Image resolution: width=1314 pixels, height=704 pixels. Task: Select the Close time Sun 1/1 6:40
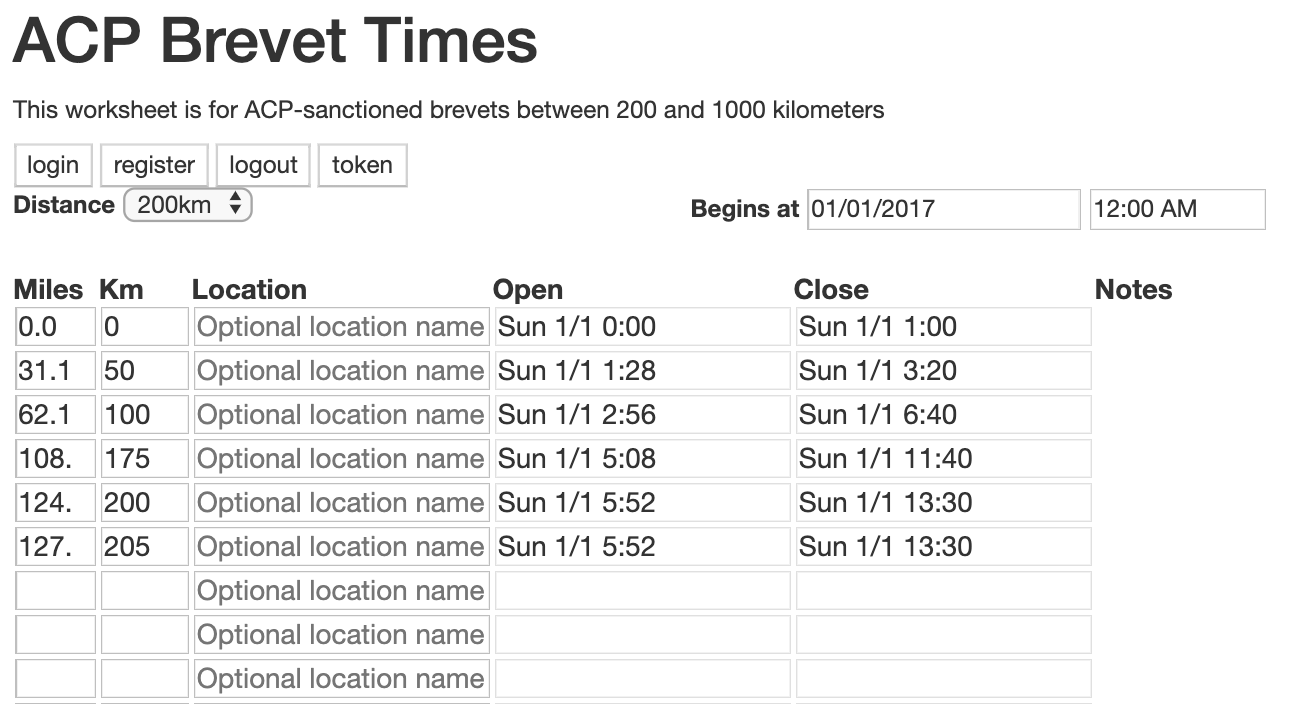point(943,415)
